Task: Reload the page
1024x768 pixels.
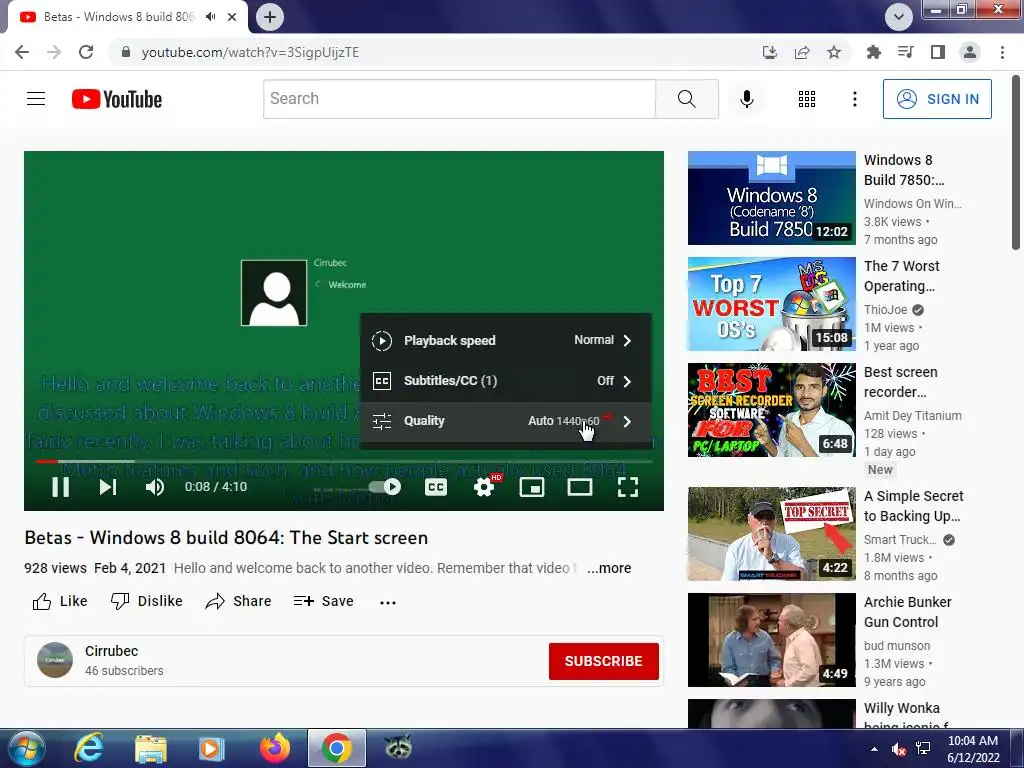Action: pyautogui.click(x=86, y=52)
